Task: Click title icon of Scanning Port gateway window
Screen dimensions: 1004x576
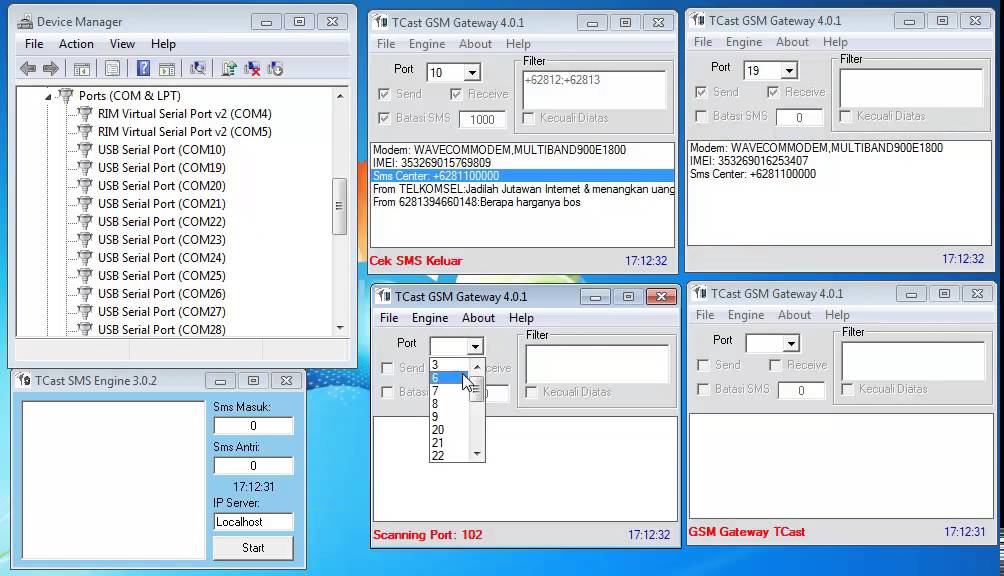Action: click(384, 296)
